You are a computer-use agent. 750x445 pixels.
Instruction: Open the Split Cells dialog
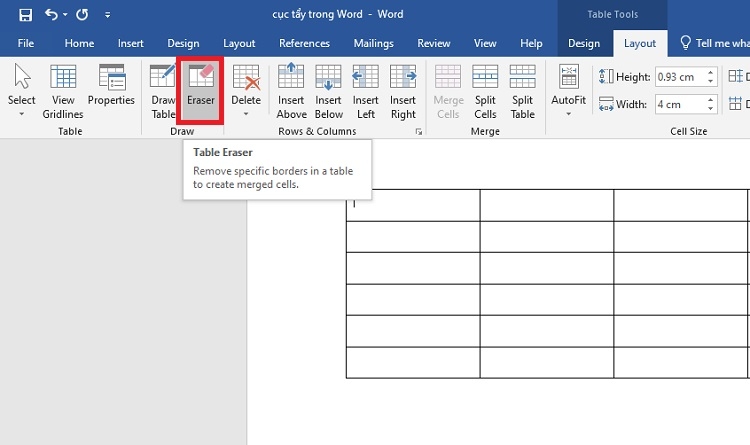pyautogui.click(x=485, y=90)
